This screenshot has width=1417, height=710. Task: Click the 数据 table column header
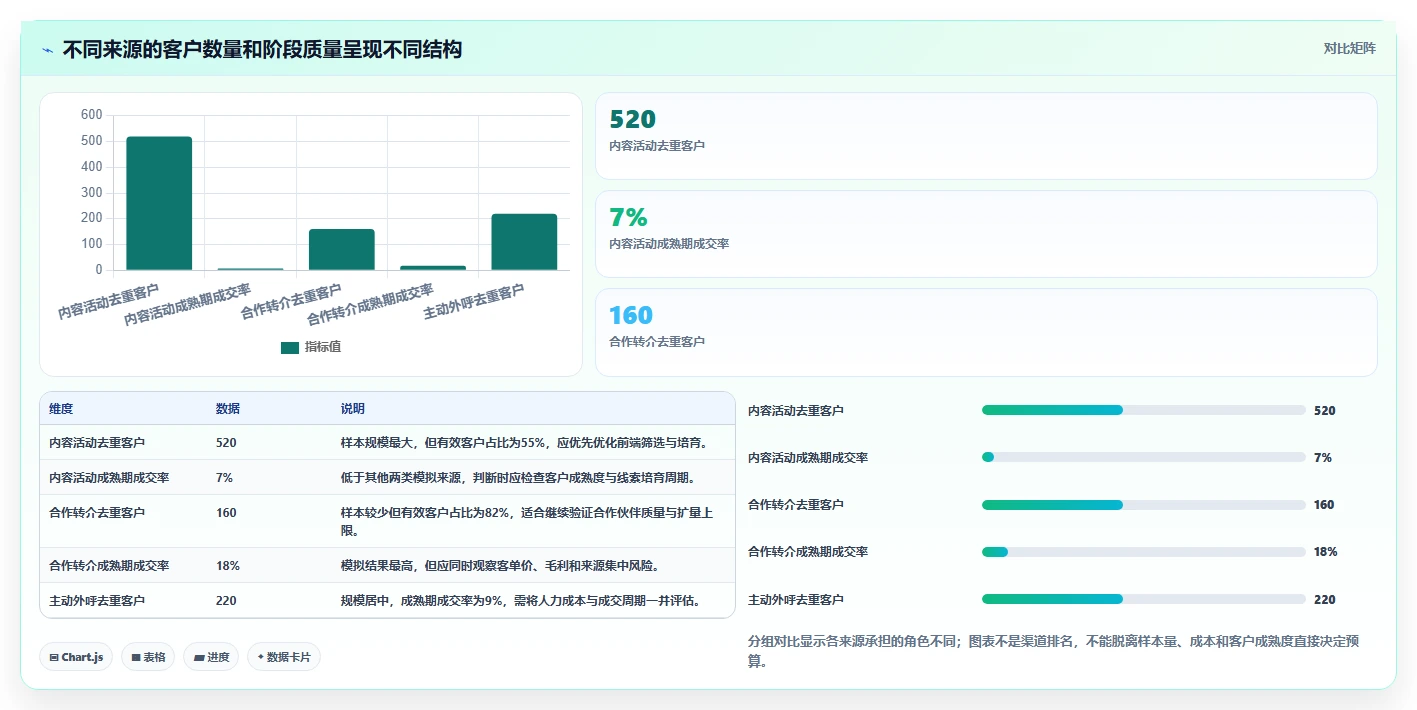228,409
